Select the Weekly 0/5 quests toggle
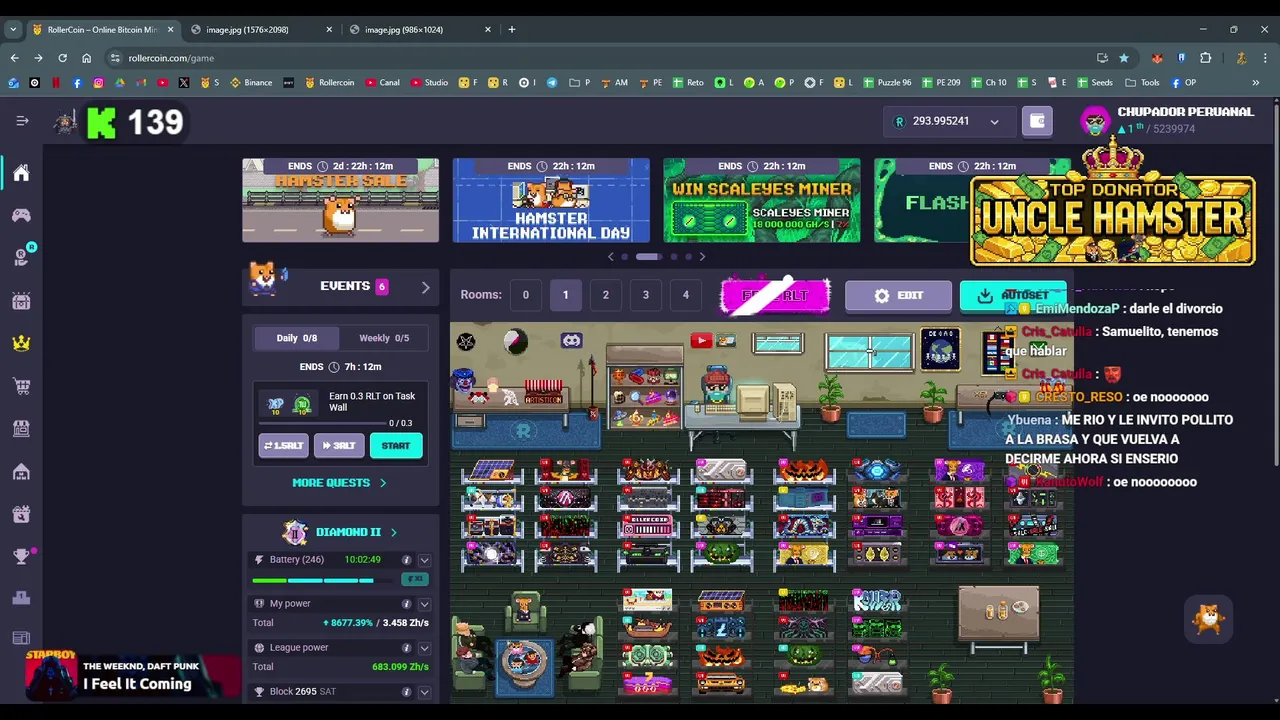 pyautogui.click(x=384, y=338)
